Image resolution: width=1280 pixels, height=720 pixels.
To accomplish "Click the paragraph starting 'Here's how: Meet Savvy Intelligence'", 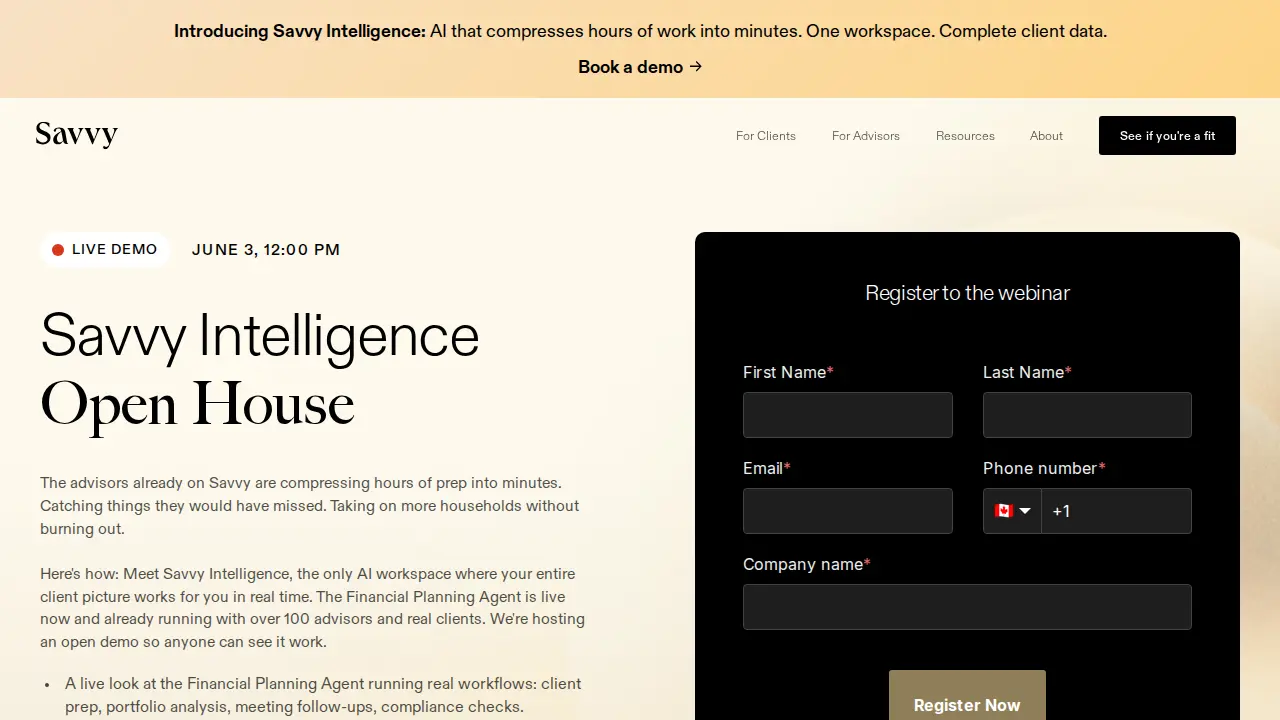I will 312,608.
